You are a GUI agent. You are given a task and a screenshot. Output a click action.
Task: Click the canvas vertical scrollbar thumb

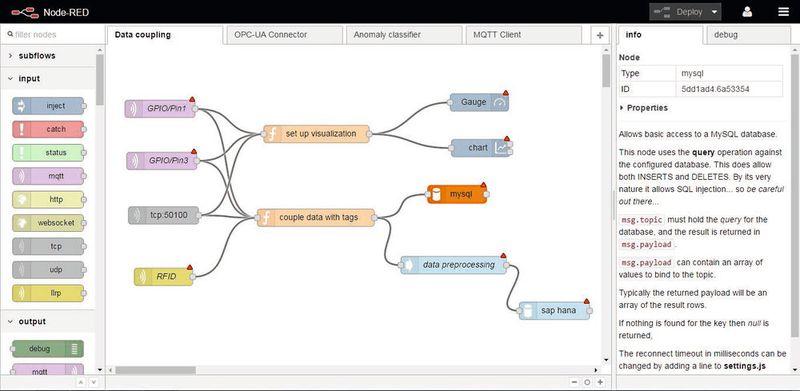click(x=606, y=70)
